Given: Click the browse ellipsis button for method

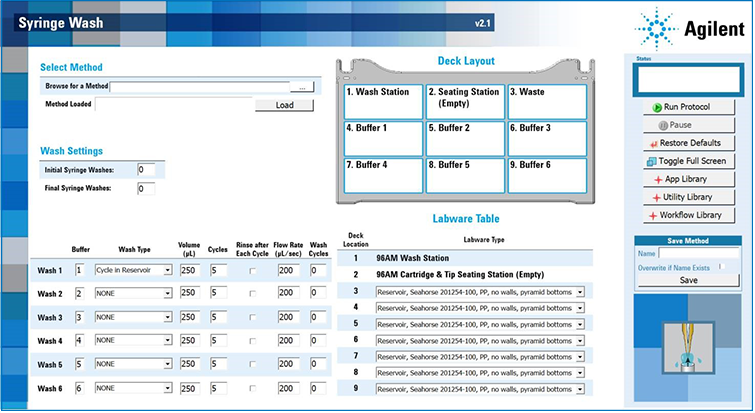Looking at the screenshot, I should click(x=302, y=88).
